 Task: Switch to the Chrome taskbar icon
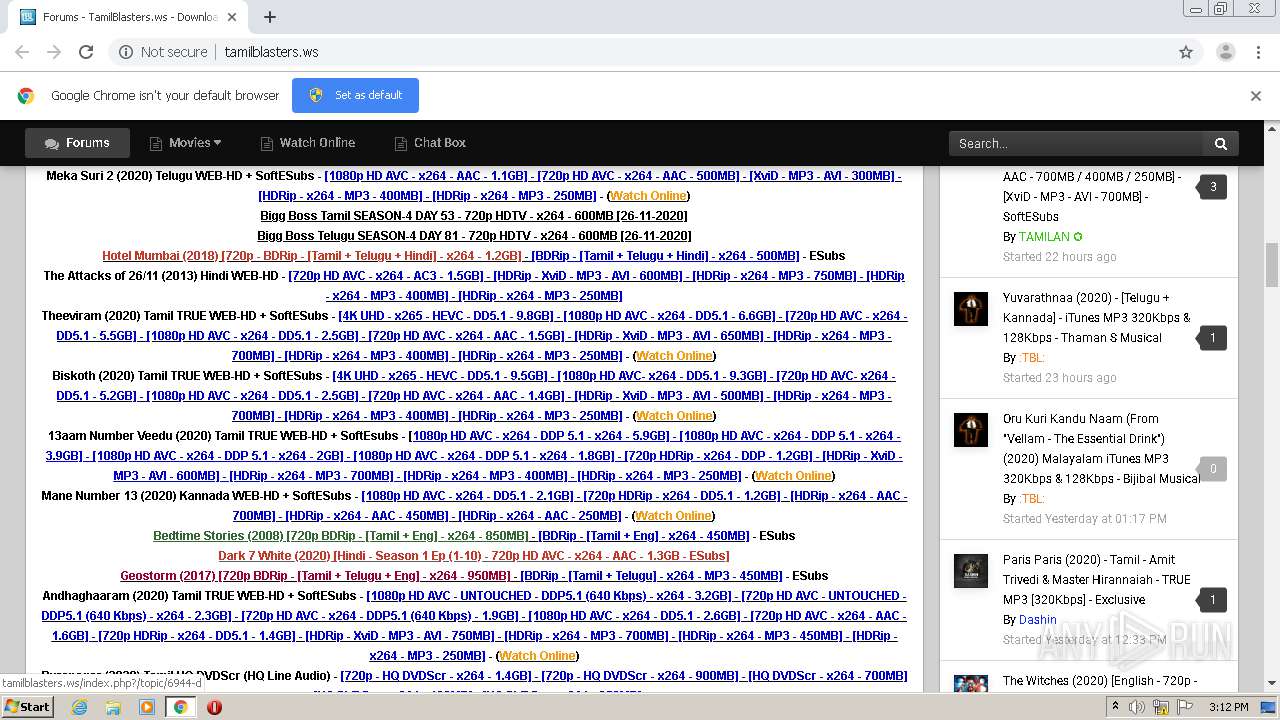[x=181, y=707]
